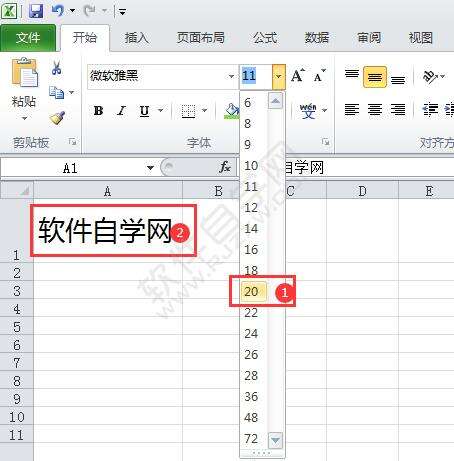Open the undo history dropdown arrow
454x461 pixels.
[x=72, y=11]
